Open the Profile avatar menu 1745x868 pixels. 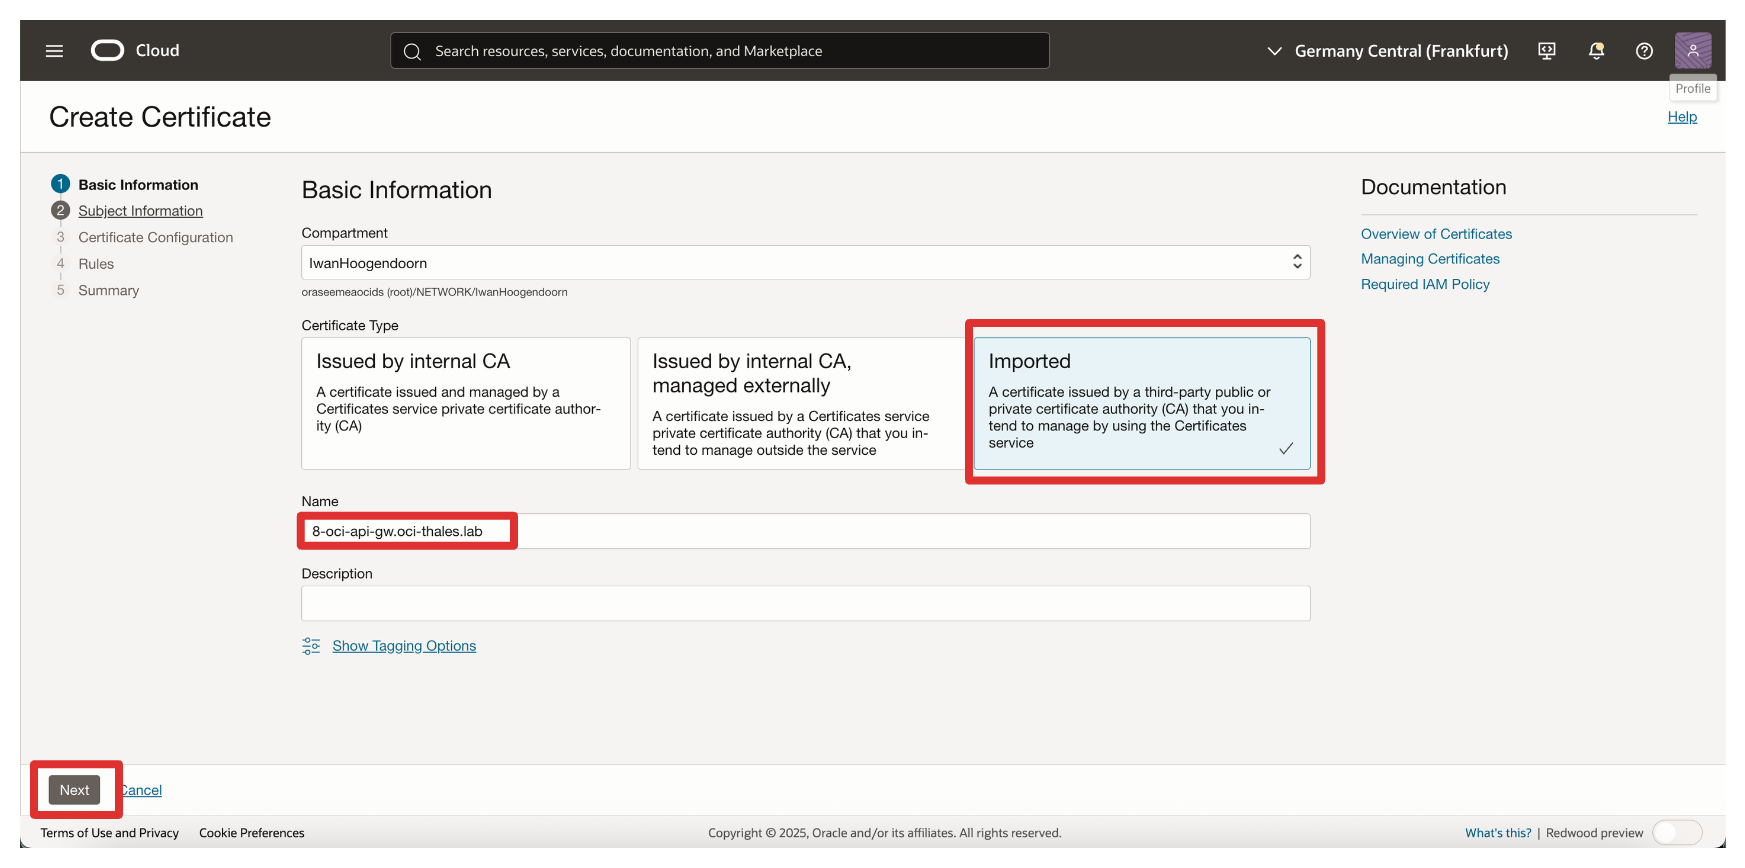tap(1692, 50)
